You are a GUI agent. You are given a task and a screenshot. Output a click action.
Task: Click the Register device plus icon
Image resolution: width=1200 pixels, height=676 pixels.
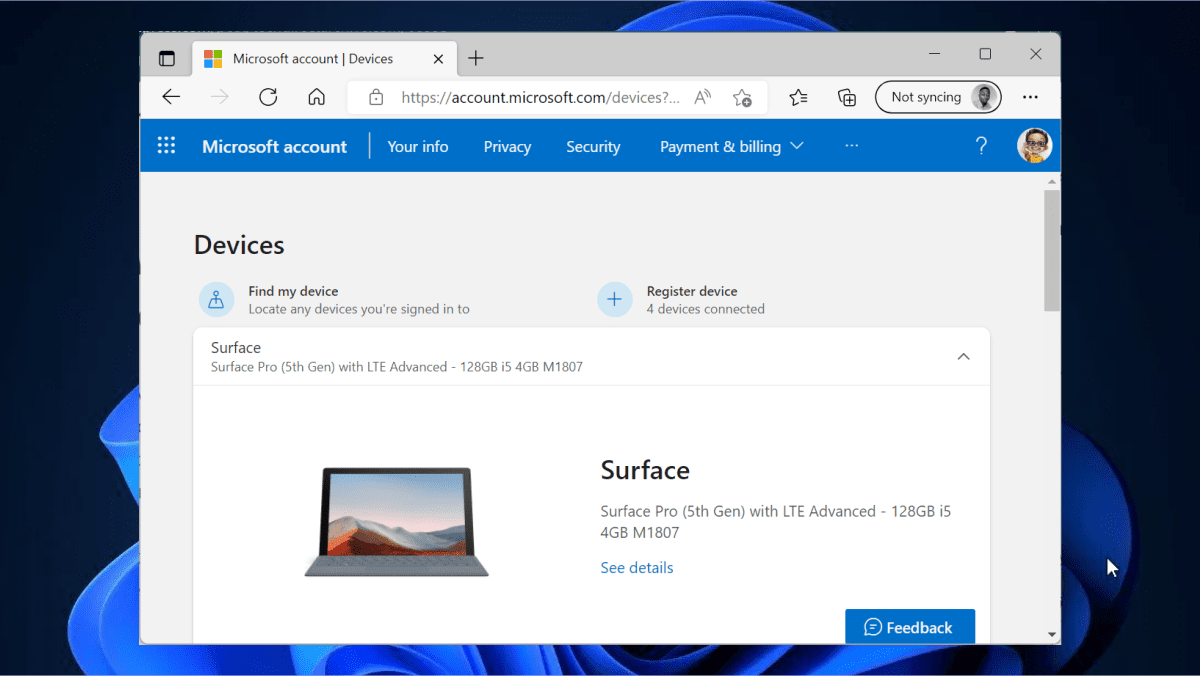pyautogui.click(x=614, y=299)
